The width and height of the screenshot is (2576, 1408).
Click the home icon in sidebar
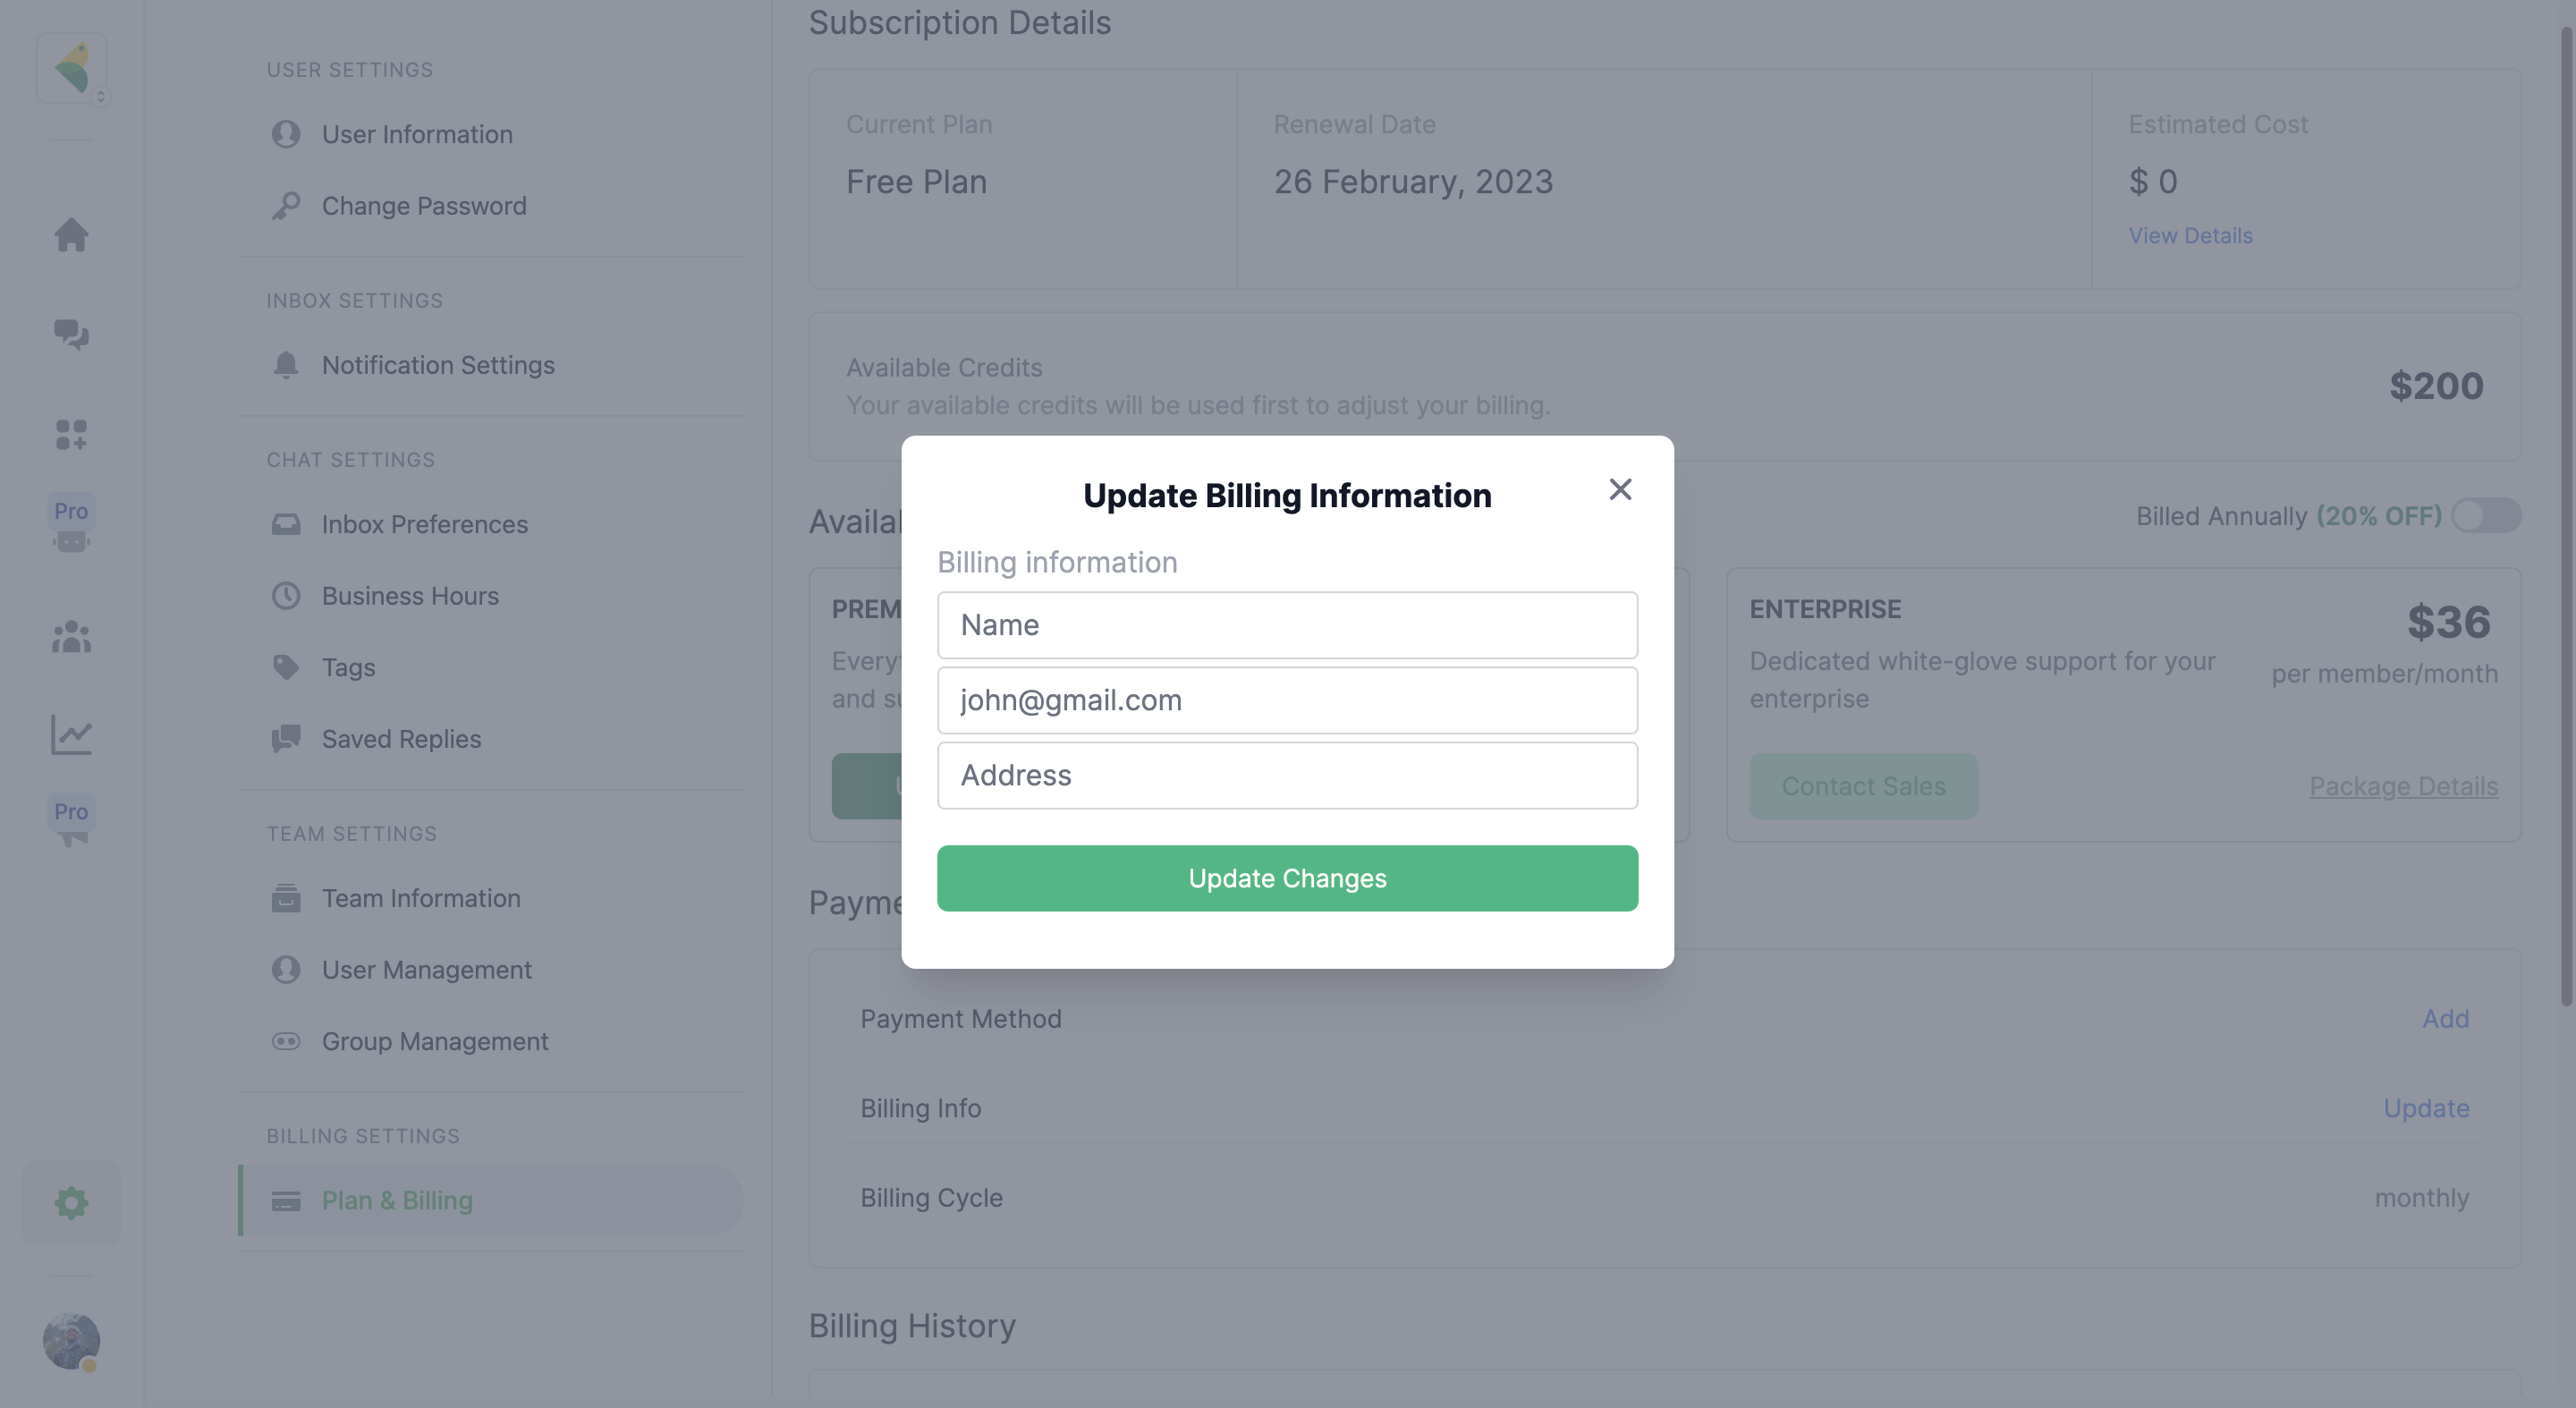point(71,235)
